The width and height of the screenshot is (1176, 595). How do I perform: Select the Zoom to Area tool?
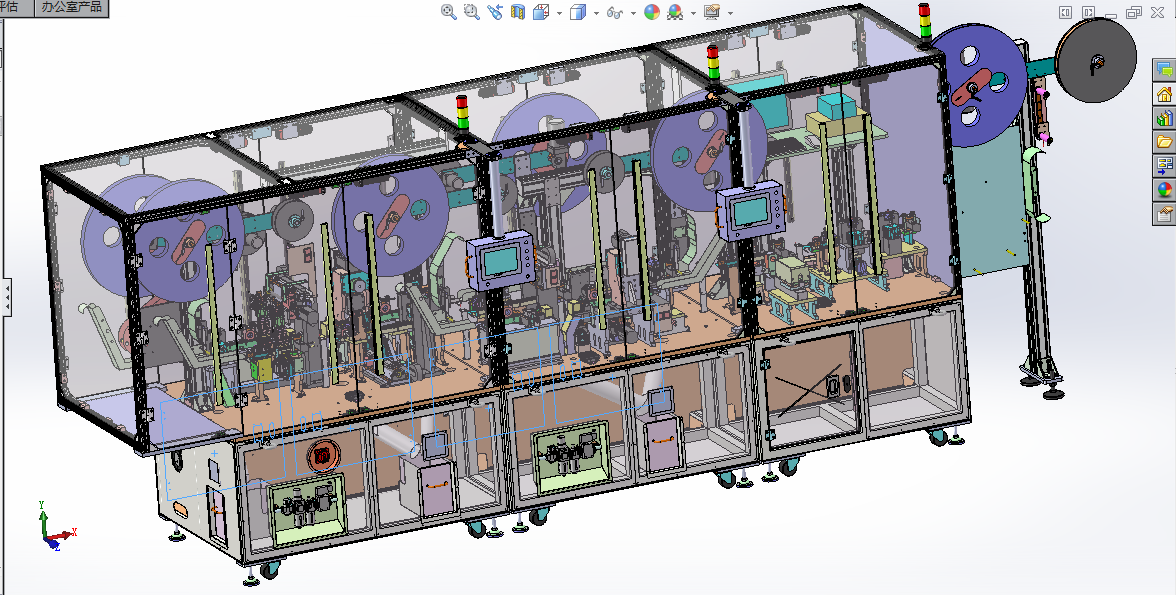click(x=471, y=12)
